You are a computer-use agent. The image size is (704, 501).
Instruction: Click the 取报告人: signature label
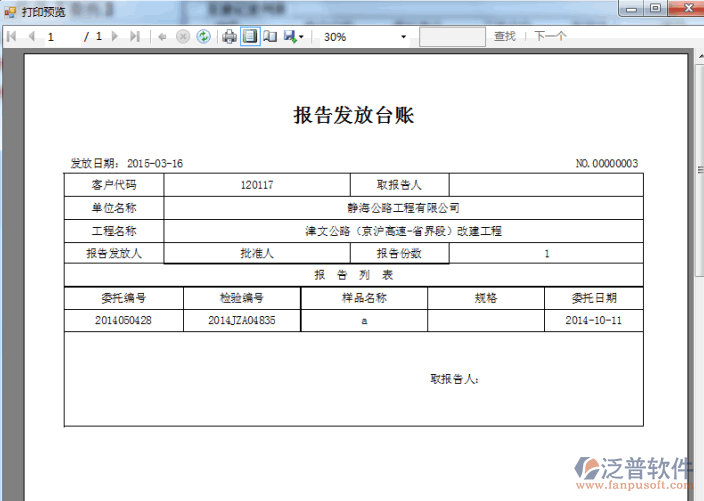click(454, 379)
